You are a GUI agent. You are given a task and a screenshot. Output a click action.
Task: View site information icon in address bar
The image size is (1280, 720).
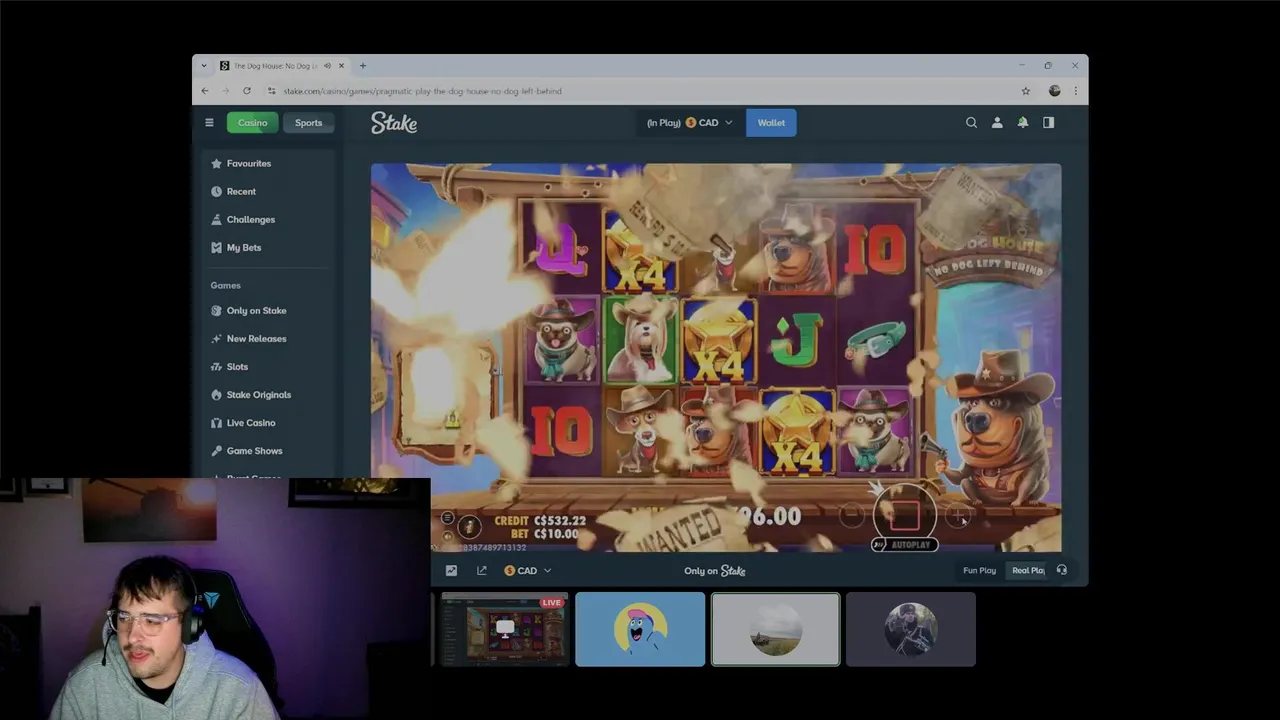pyautogui.click(x=272, y=91)
